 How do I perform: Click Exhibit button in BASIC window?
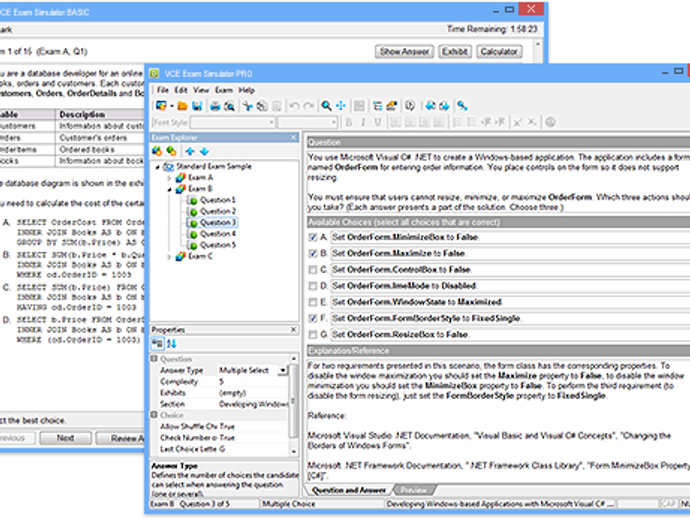(455, 51)
